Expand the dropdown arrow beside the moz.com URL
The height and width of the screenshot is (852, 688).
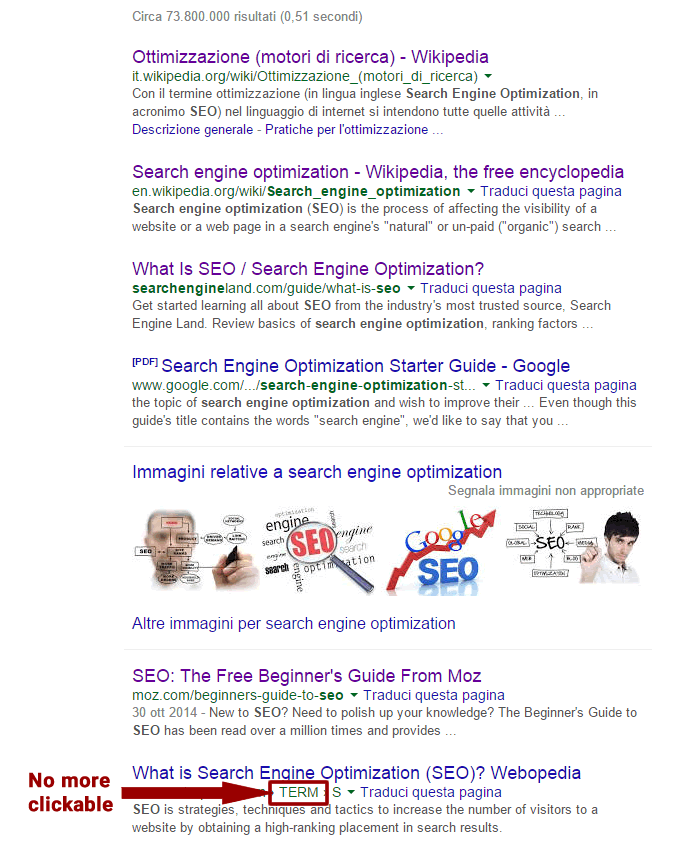354,695
